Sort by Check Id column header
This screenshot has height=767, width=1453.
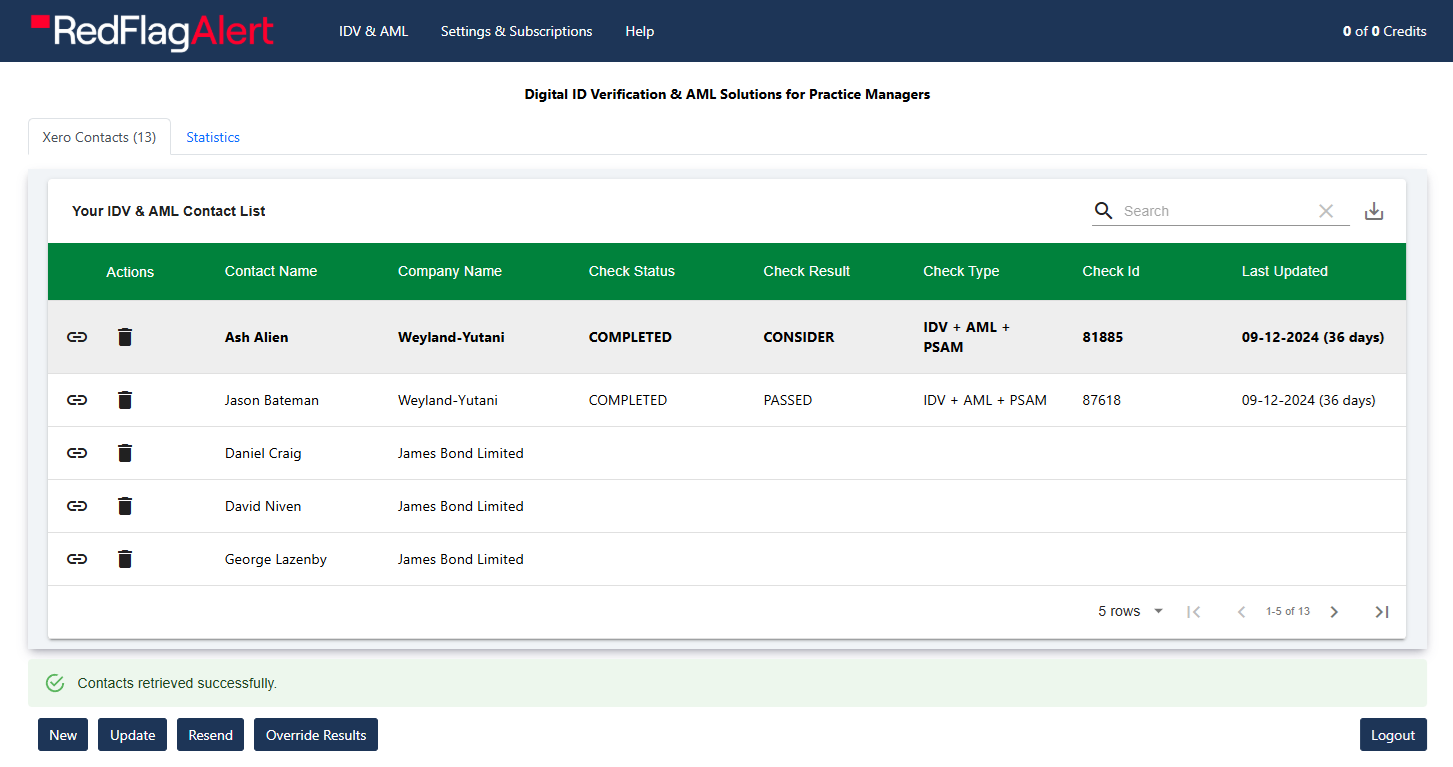[1111, 271]
